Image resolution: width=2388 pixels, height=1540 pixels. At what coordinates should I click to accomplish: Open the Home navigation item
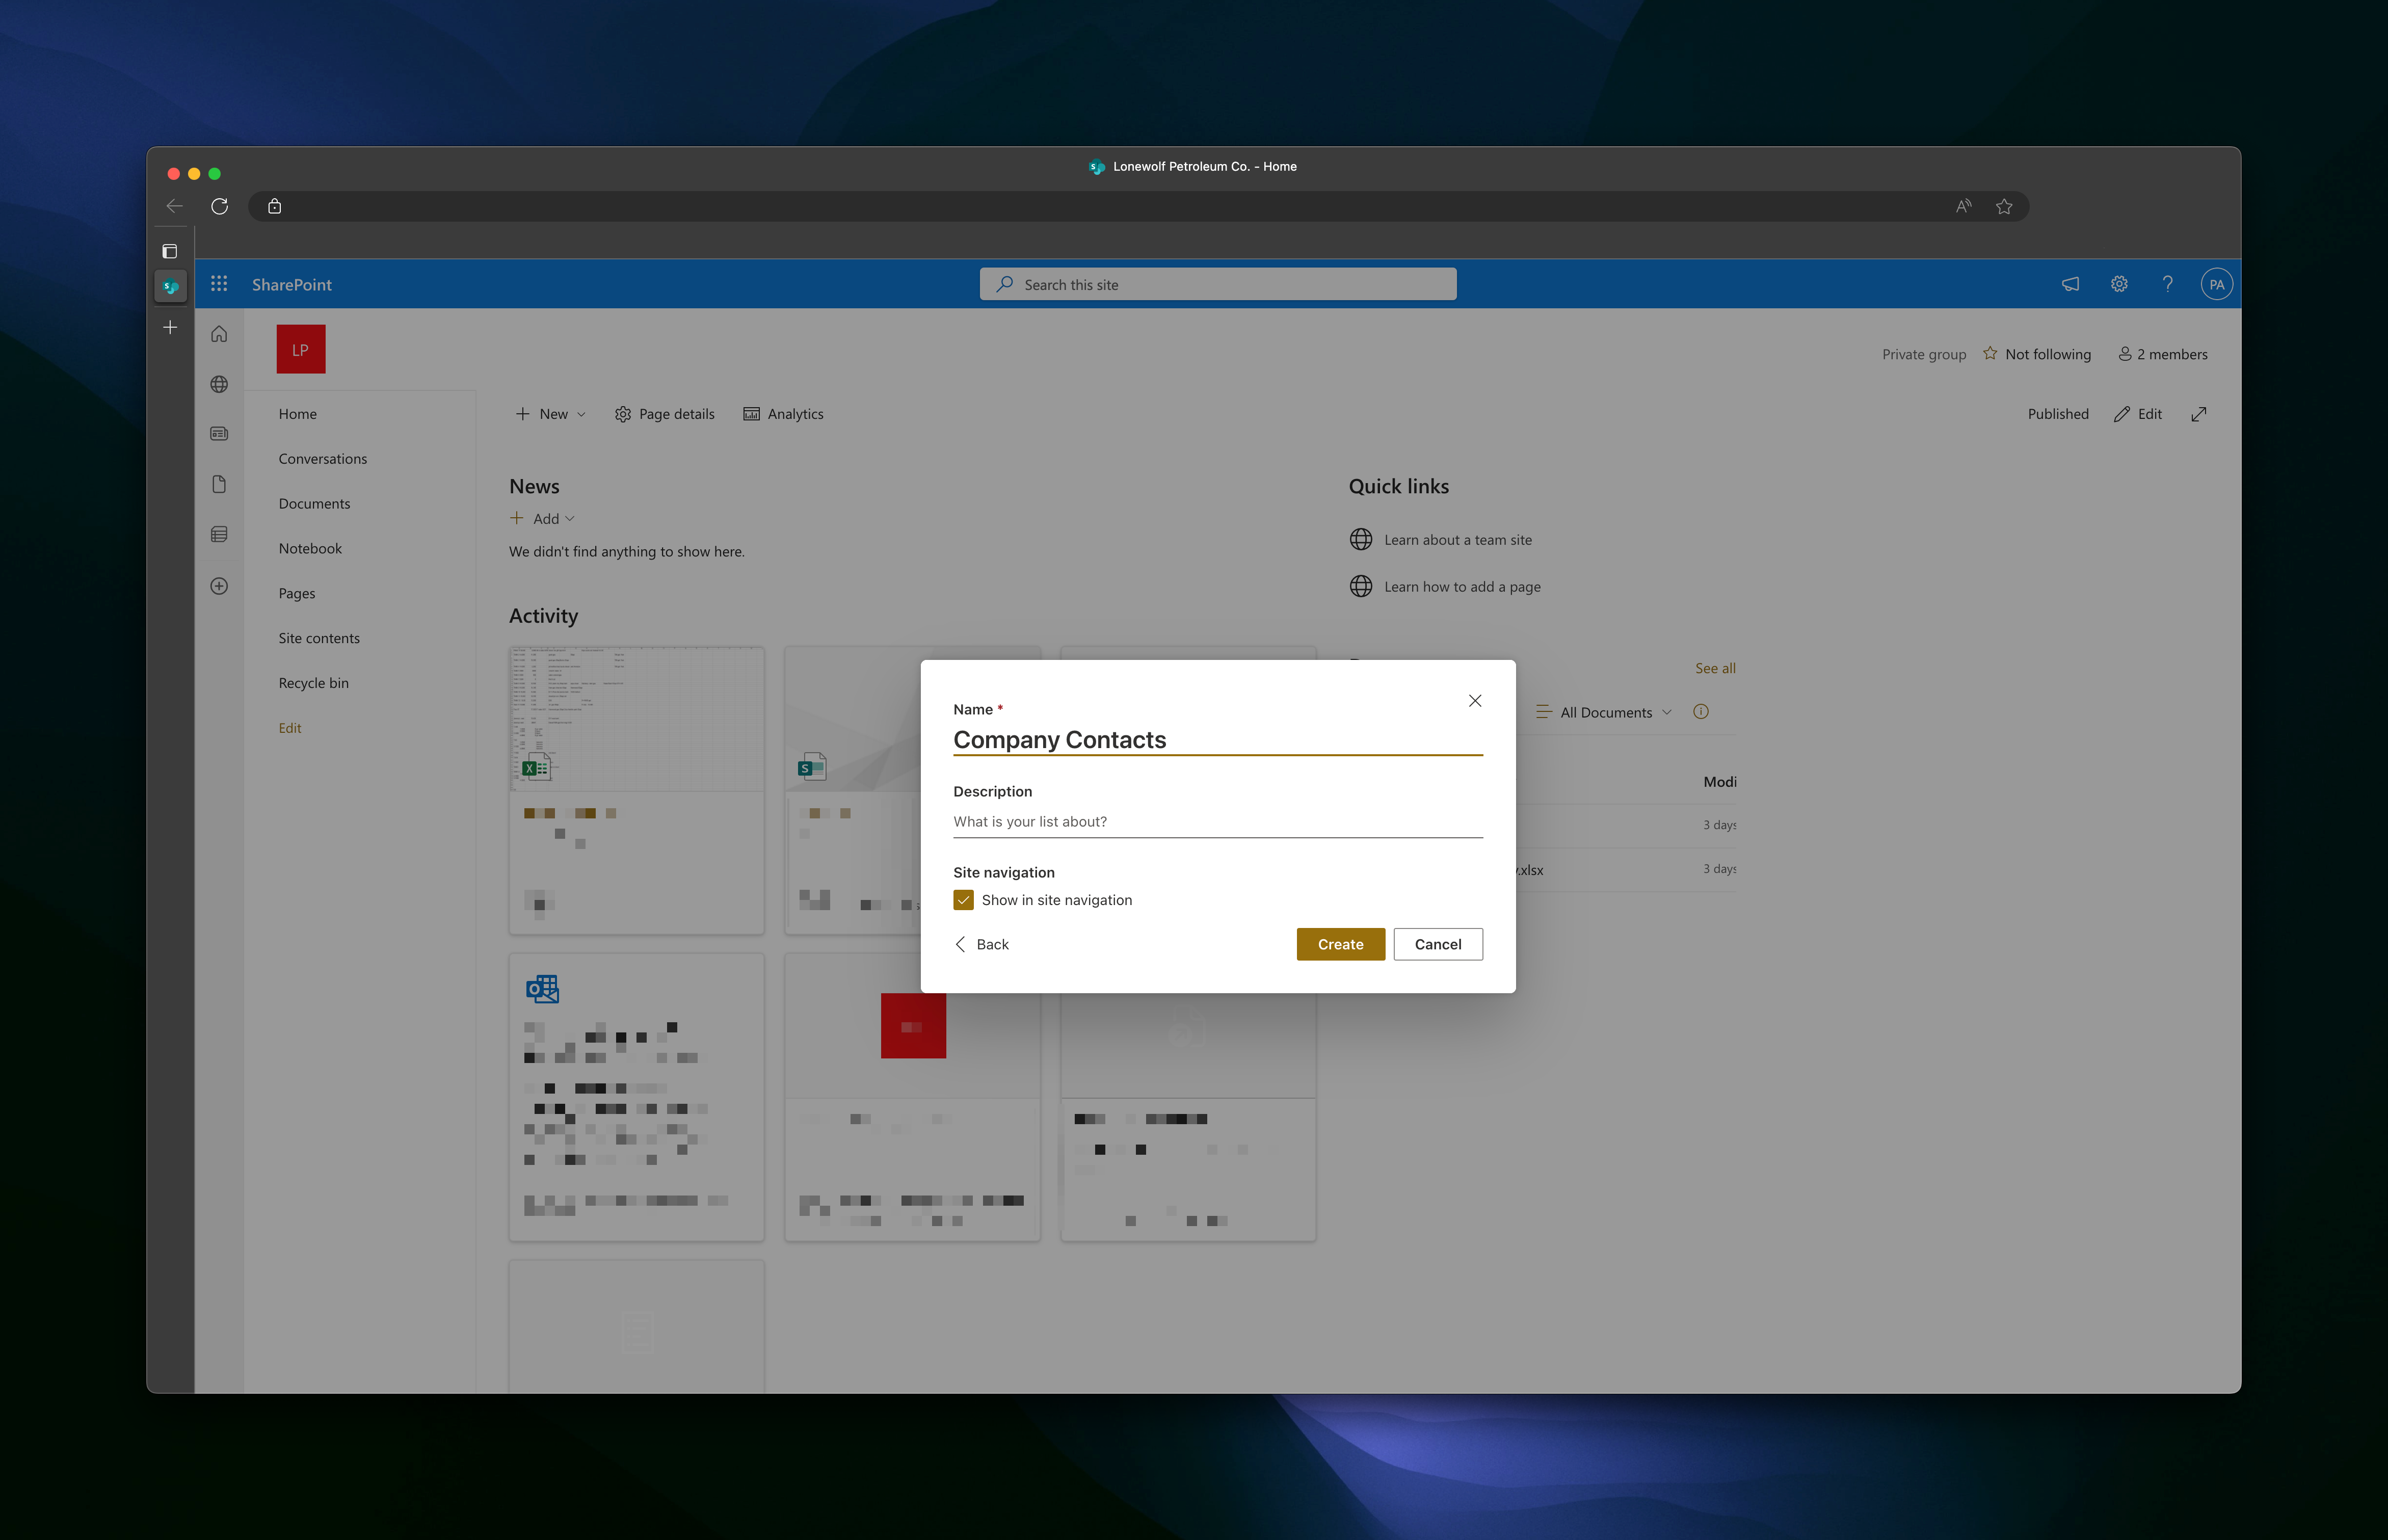pyautogui.click(x=298, y=414)
